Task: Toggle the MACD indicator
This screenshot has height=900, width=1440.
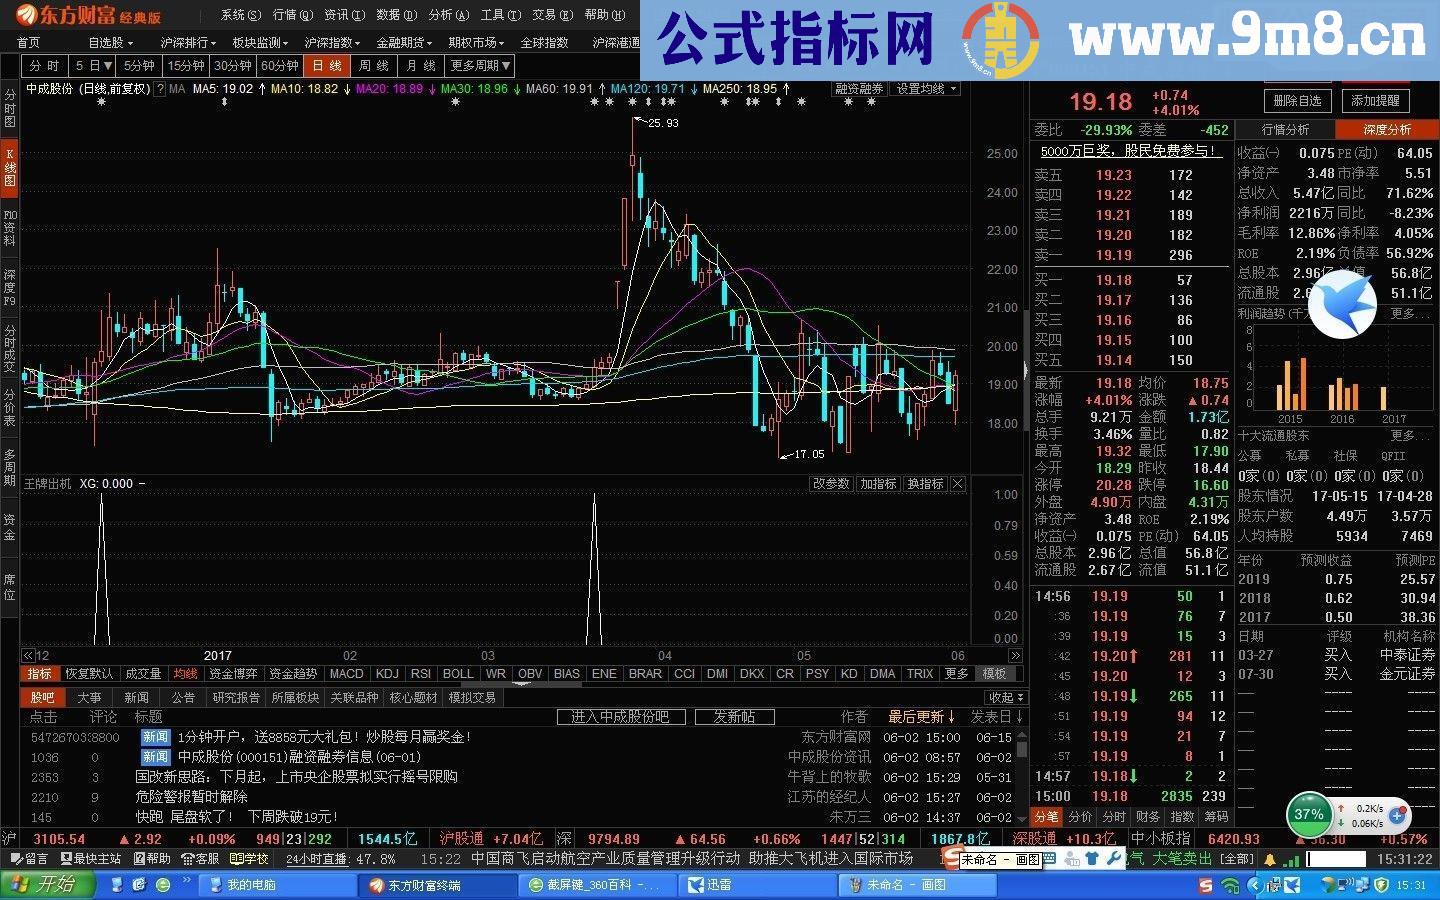Action: [347, 674]
